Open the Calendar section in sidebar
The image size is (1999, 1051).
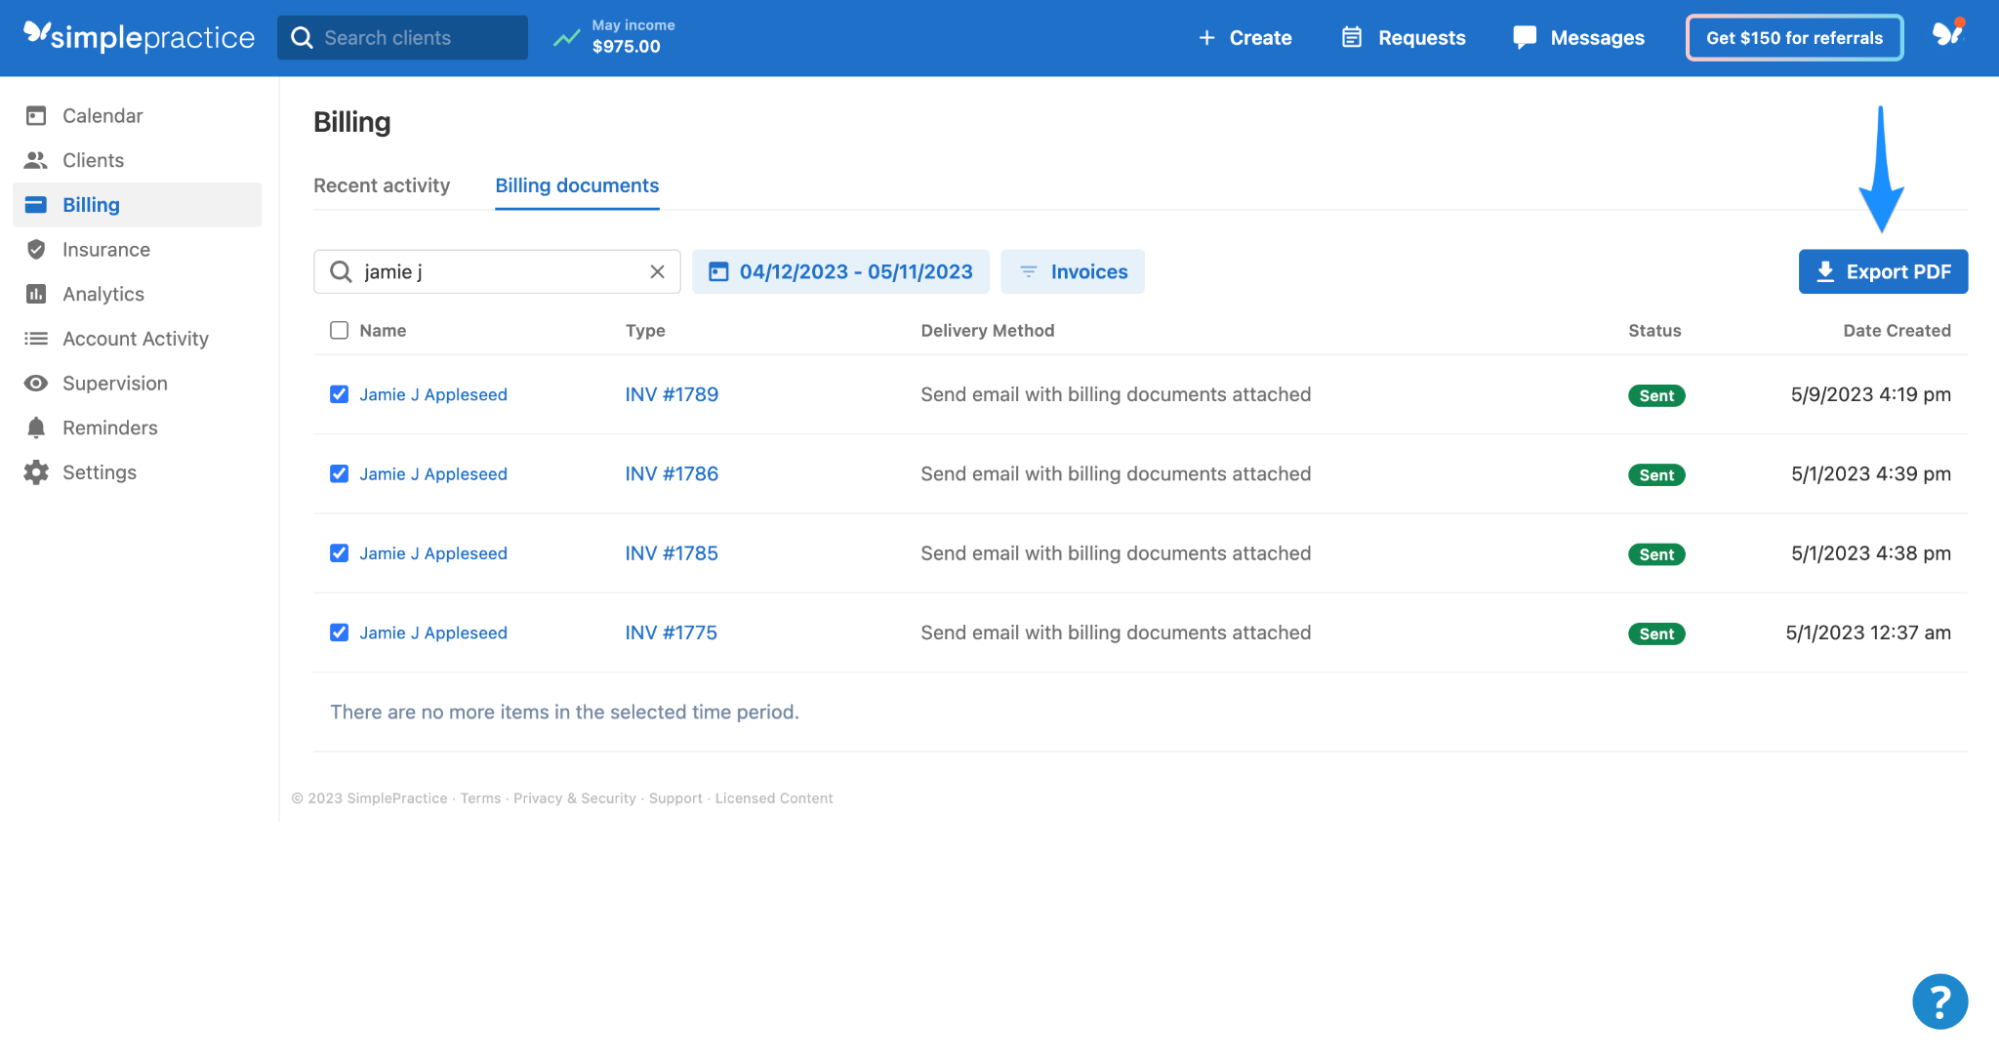(x=102, y=115)
